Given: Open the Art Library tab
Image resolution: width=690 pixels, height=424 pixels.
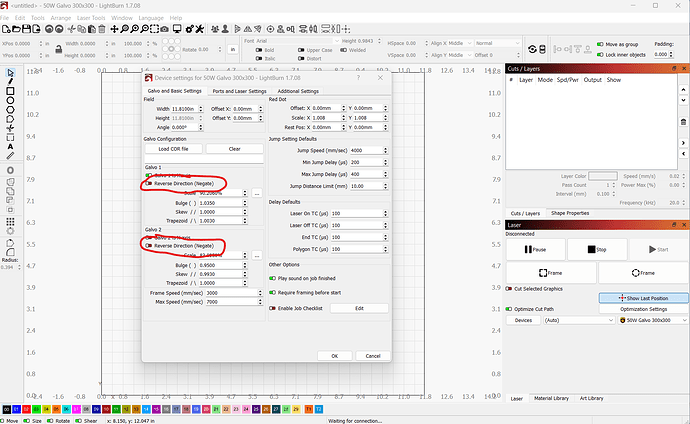Looking at the screenshot, I should [x=591, y=398].
